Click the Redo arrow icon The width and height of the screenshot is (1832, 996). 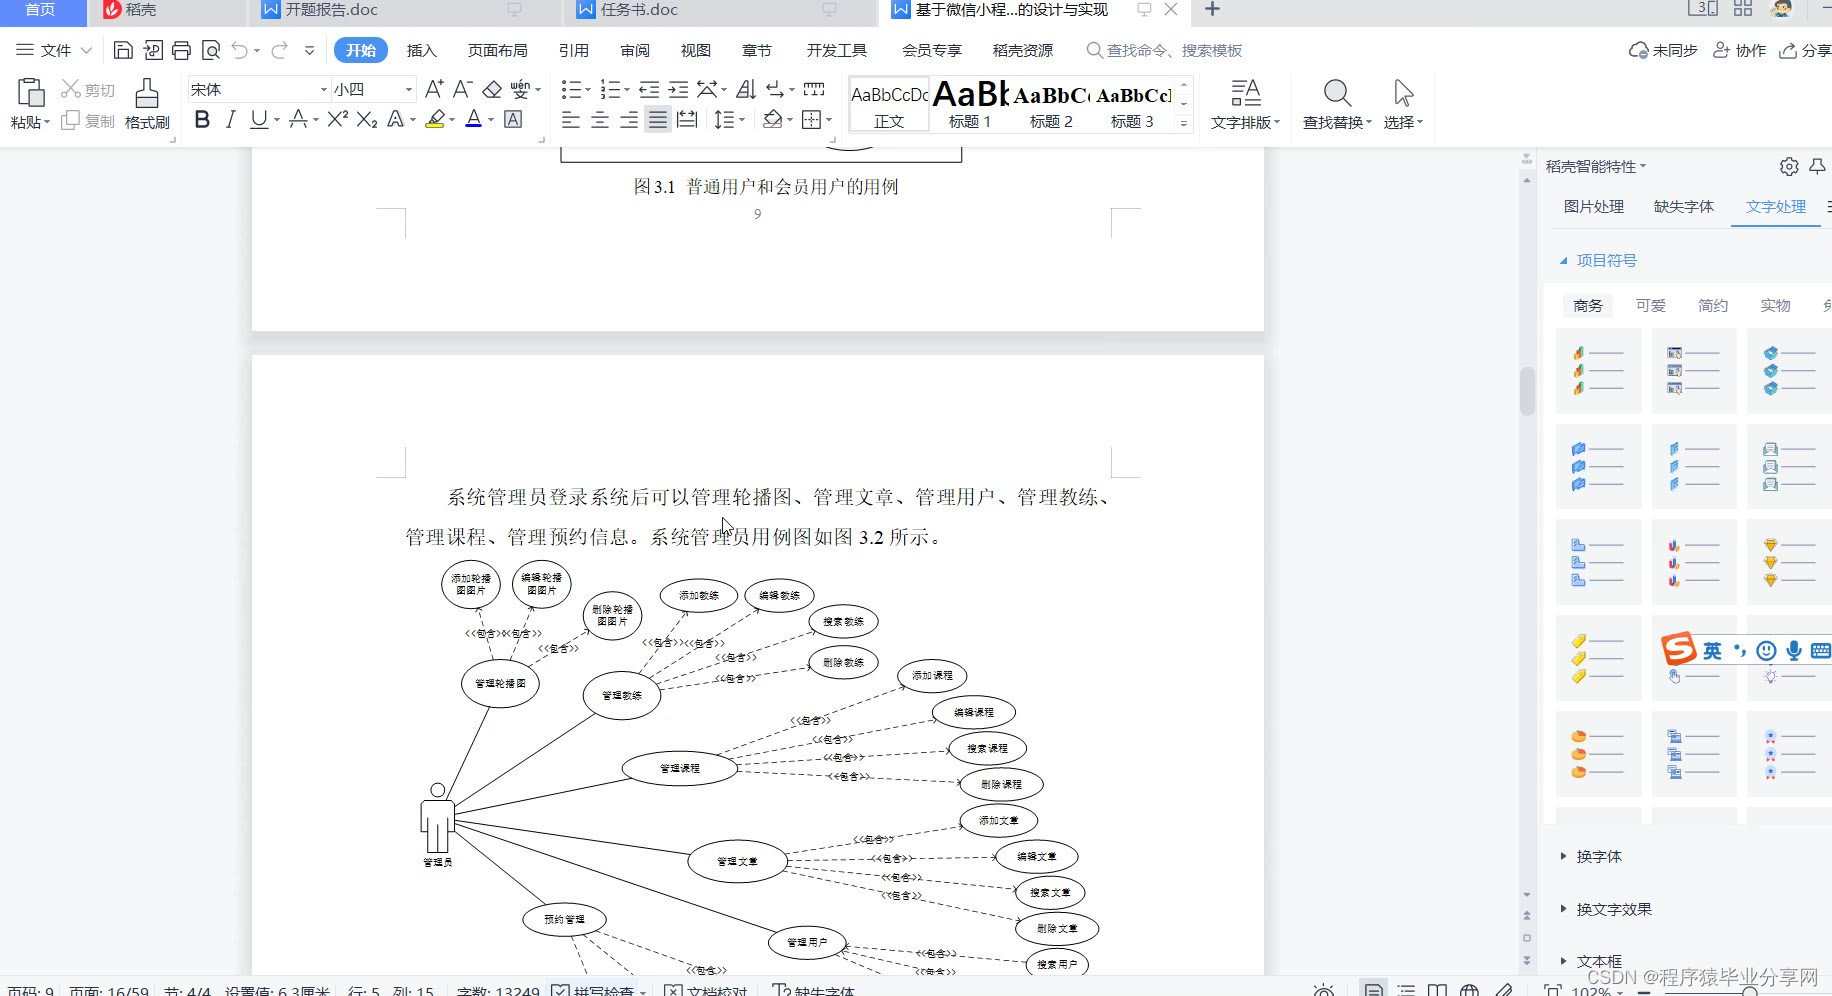coord(279,50)
